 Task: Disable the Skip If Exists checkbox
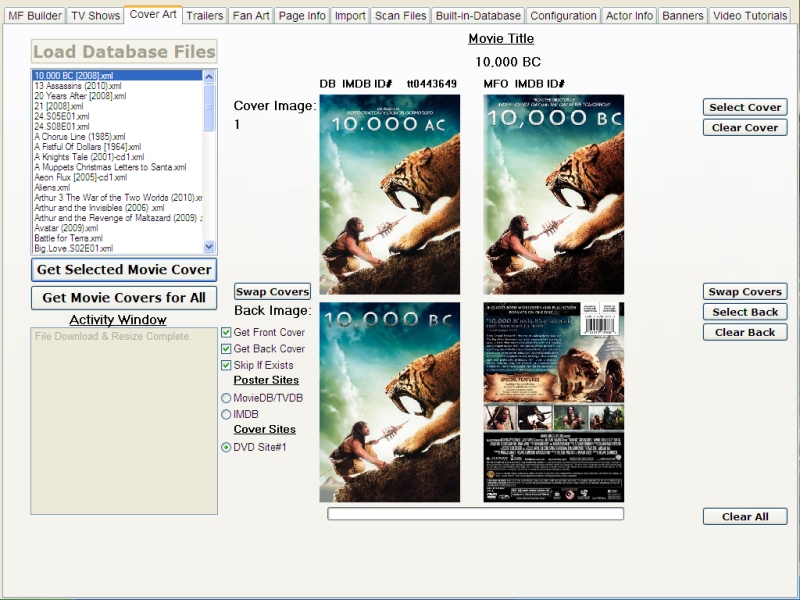226,365
